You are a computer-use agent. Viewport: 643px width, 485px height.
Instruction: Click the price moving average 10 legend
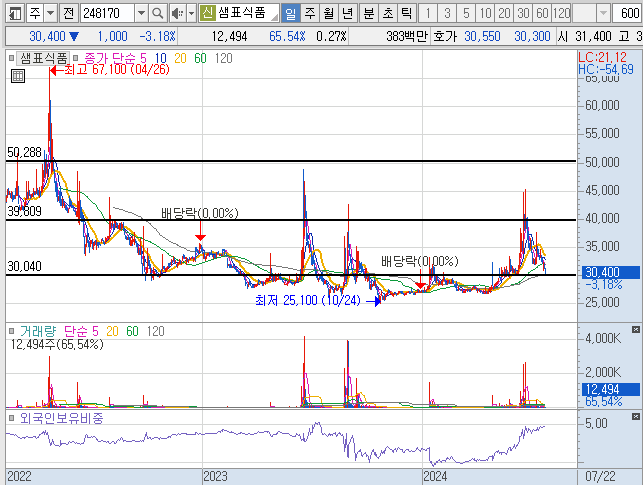(161, 58)
